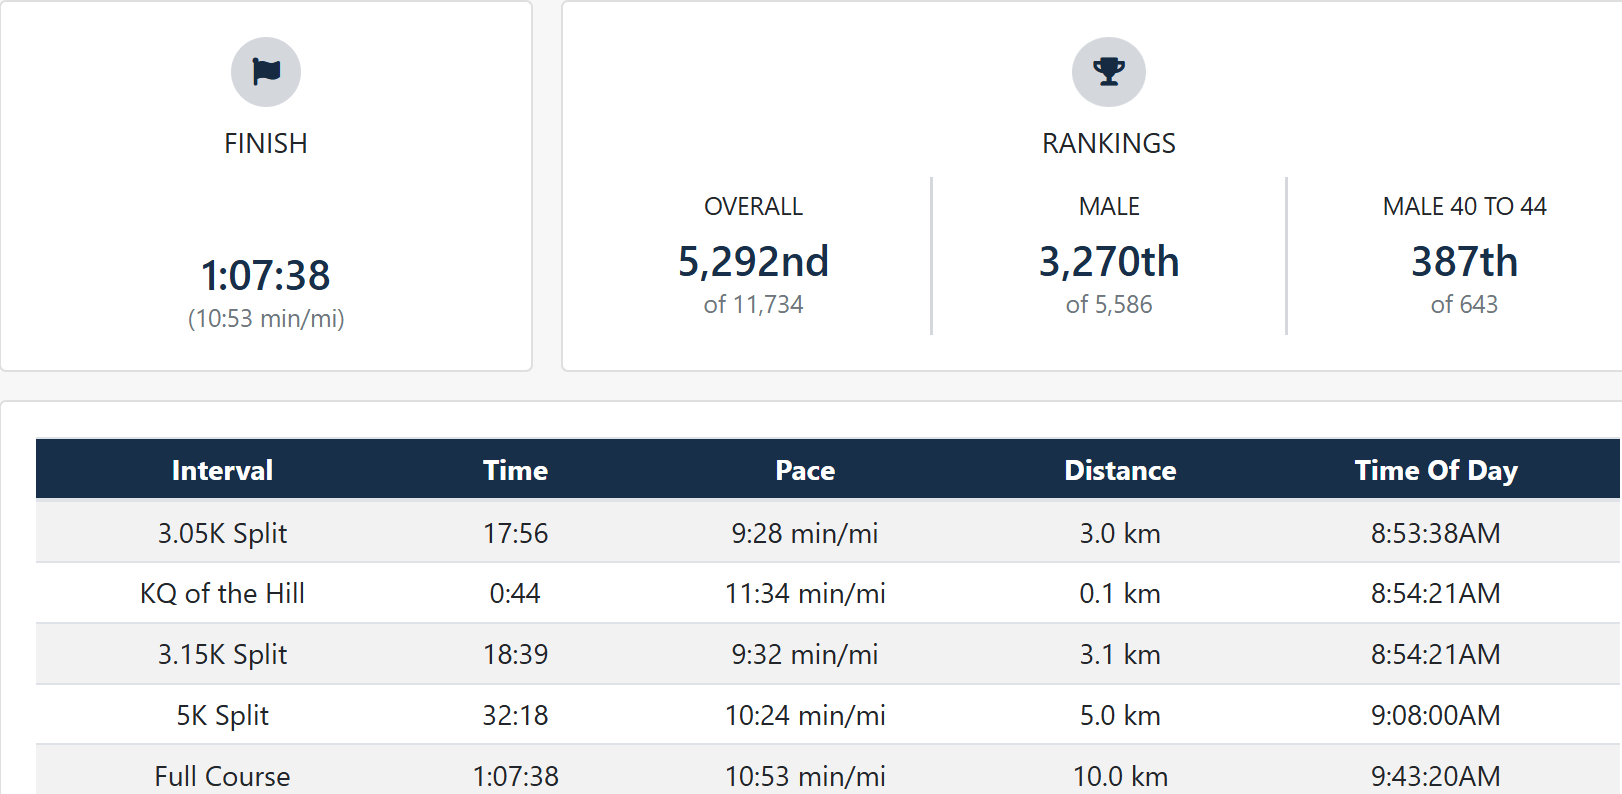
Task: Click the Distance column header
Action: (1120, 470)
